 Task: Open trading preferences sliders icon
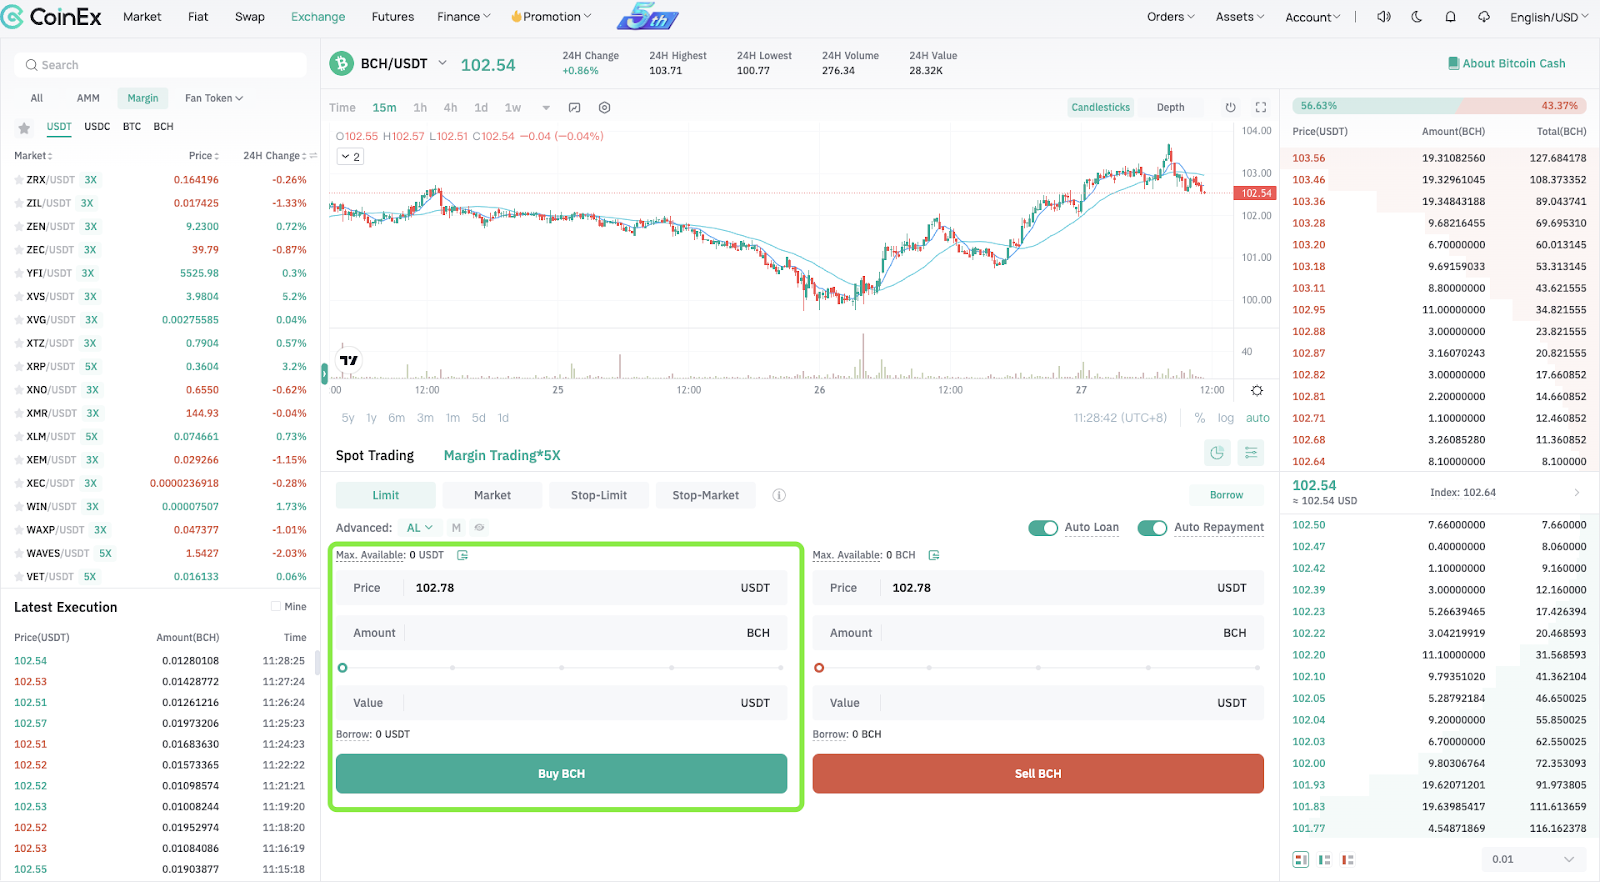[1251, 453]
